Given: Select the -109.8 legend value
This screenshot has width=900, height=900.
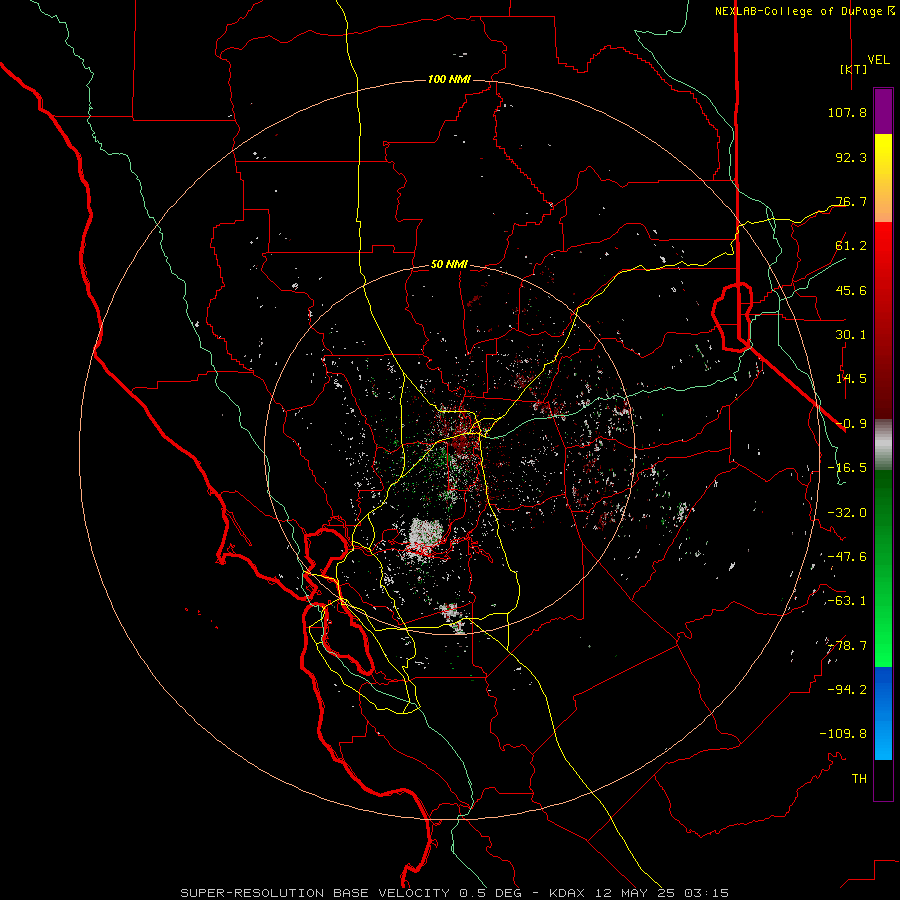Looking at the screenshot, I should point(843,734).
